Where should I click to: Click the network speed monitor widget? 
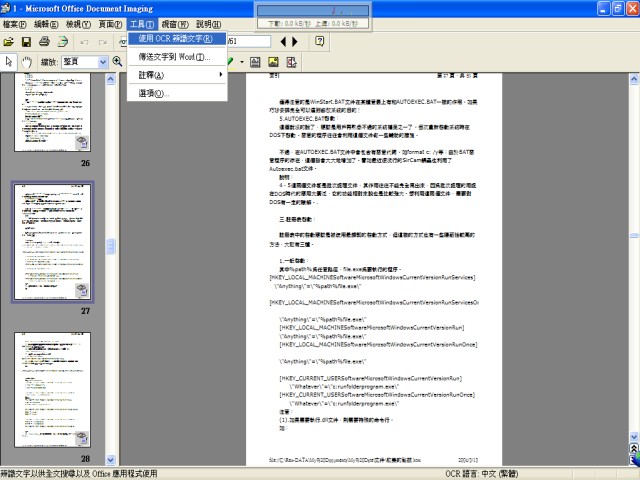[313, 16]
